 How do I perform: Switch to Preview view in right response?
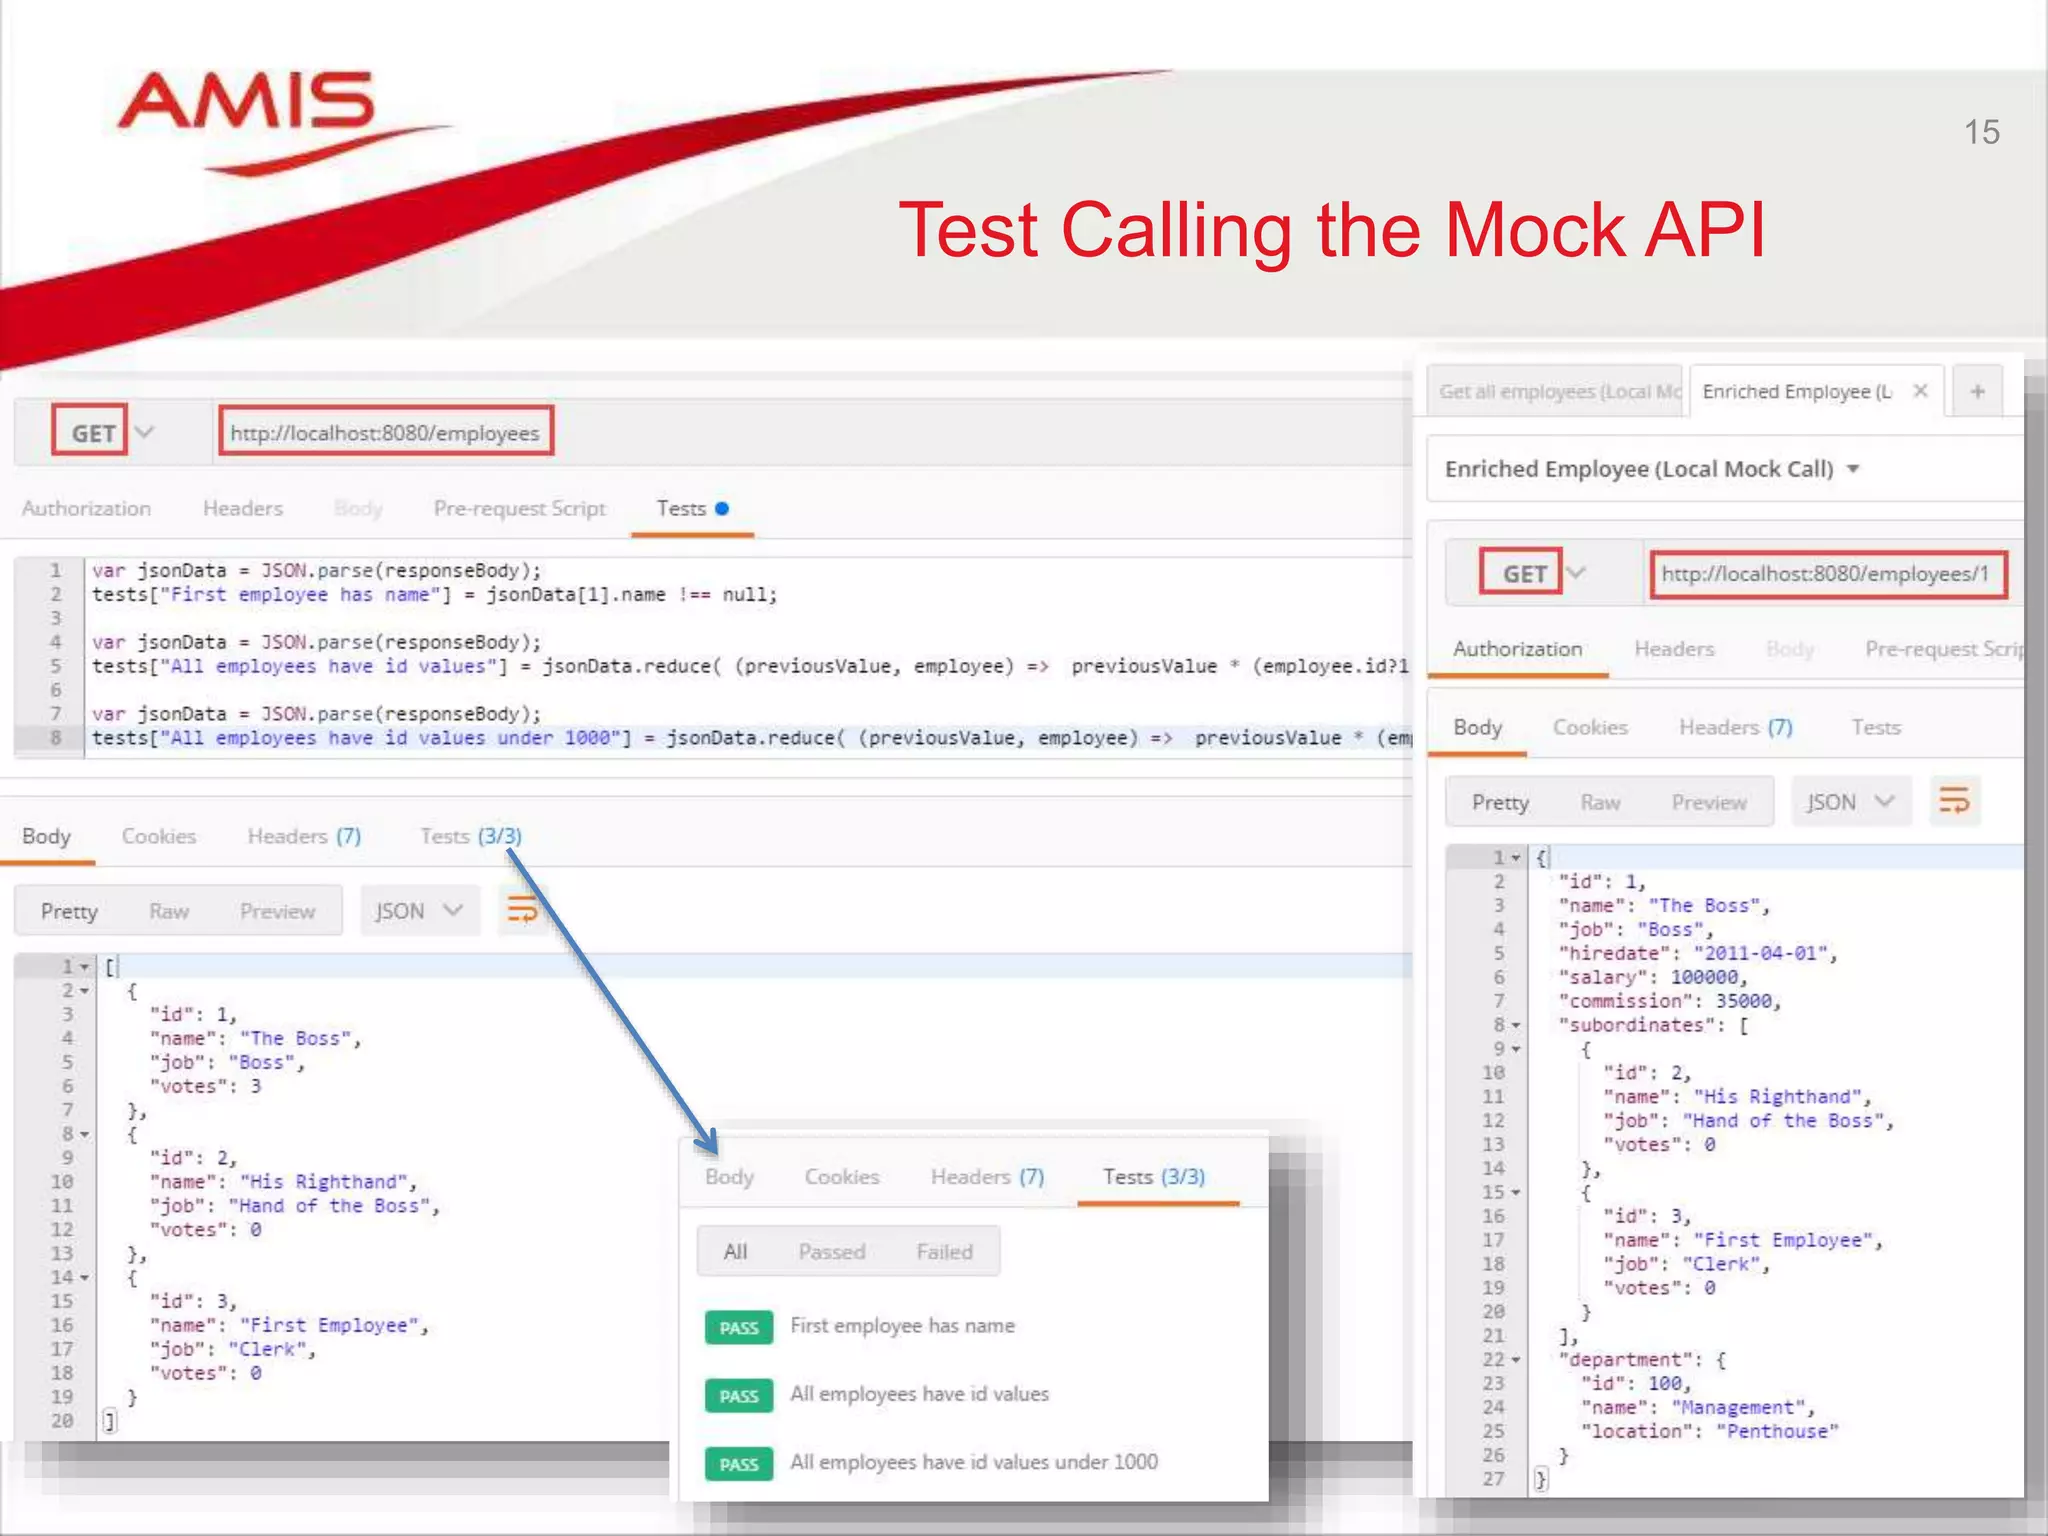(x=1709, y=802)
